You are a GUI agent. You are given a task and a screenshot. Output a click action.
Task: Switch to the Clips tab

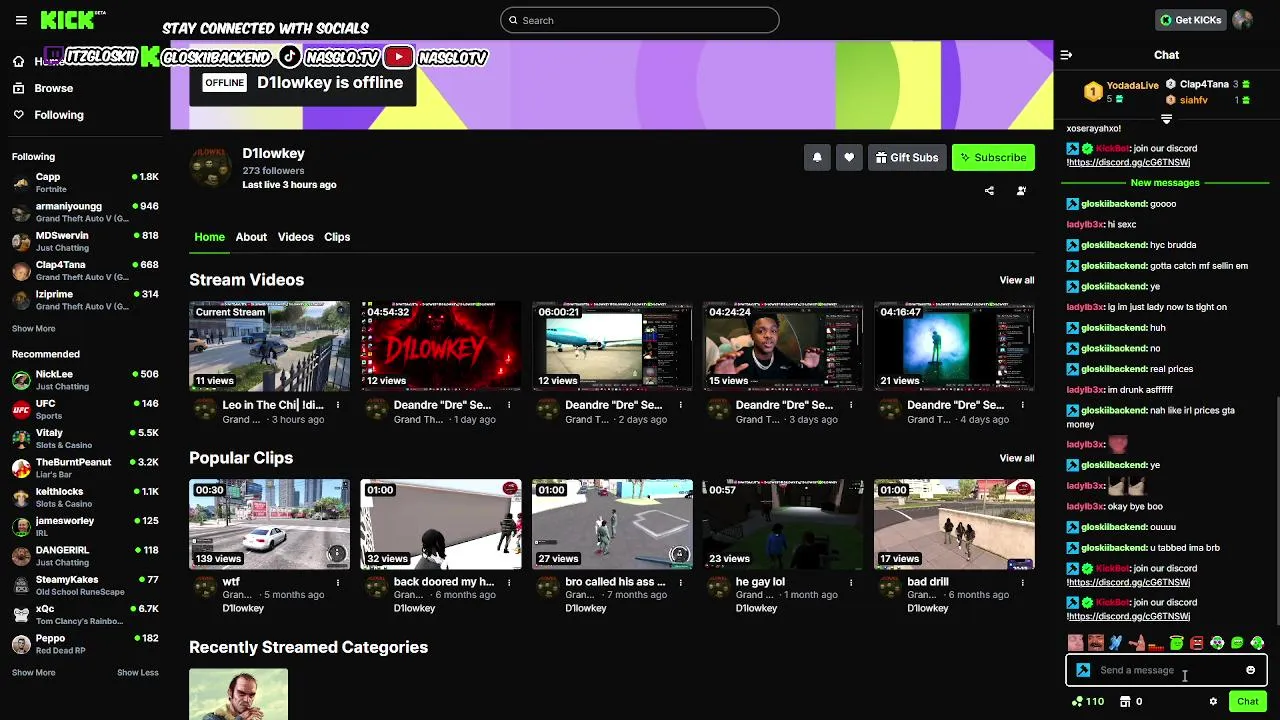tap(337, 237)
